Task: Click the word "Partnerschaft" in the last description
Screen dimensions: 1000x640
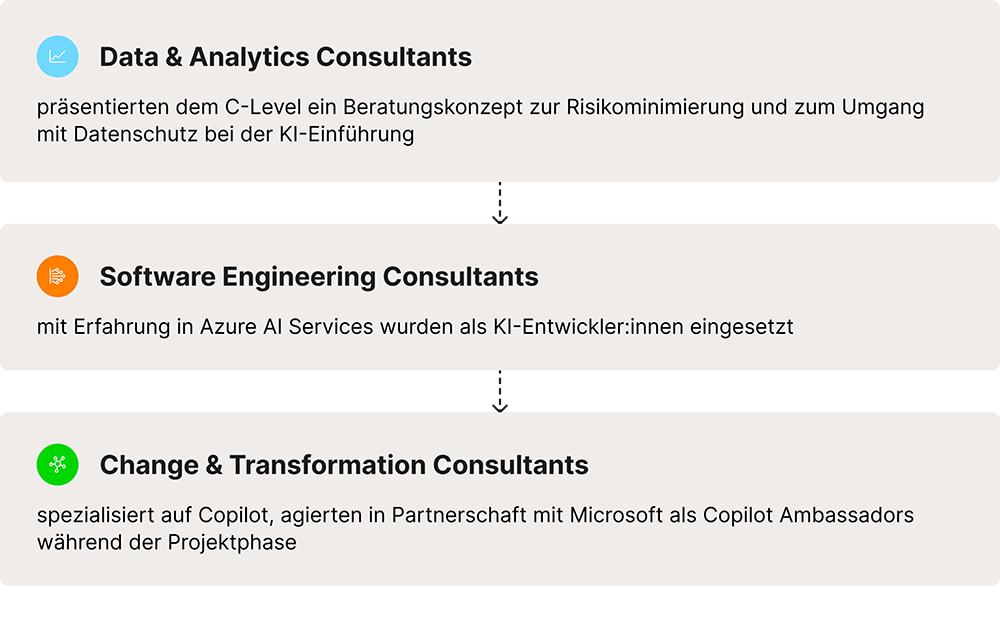Action: pyautogui.click(x=453, y=516)
